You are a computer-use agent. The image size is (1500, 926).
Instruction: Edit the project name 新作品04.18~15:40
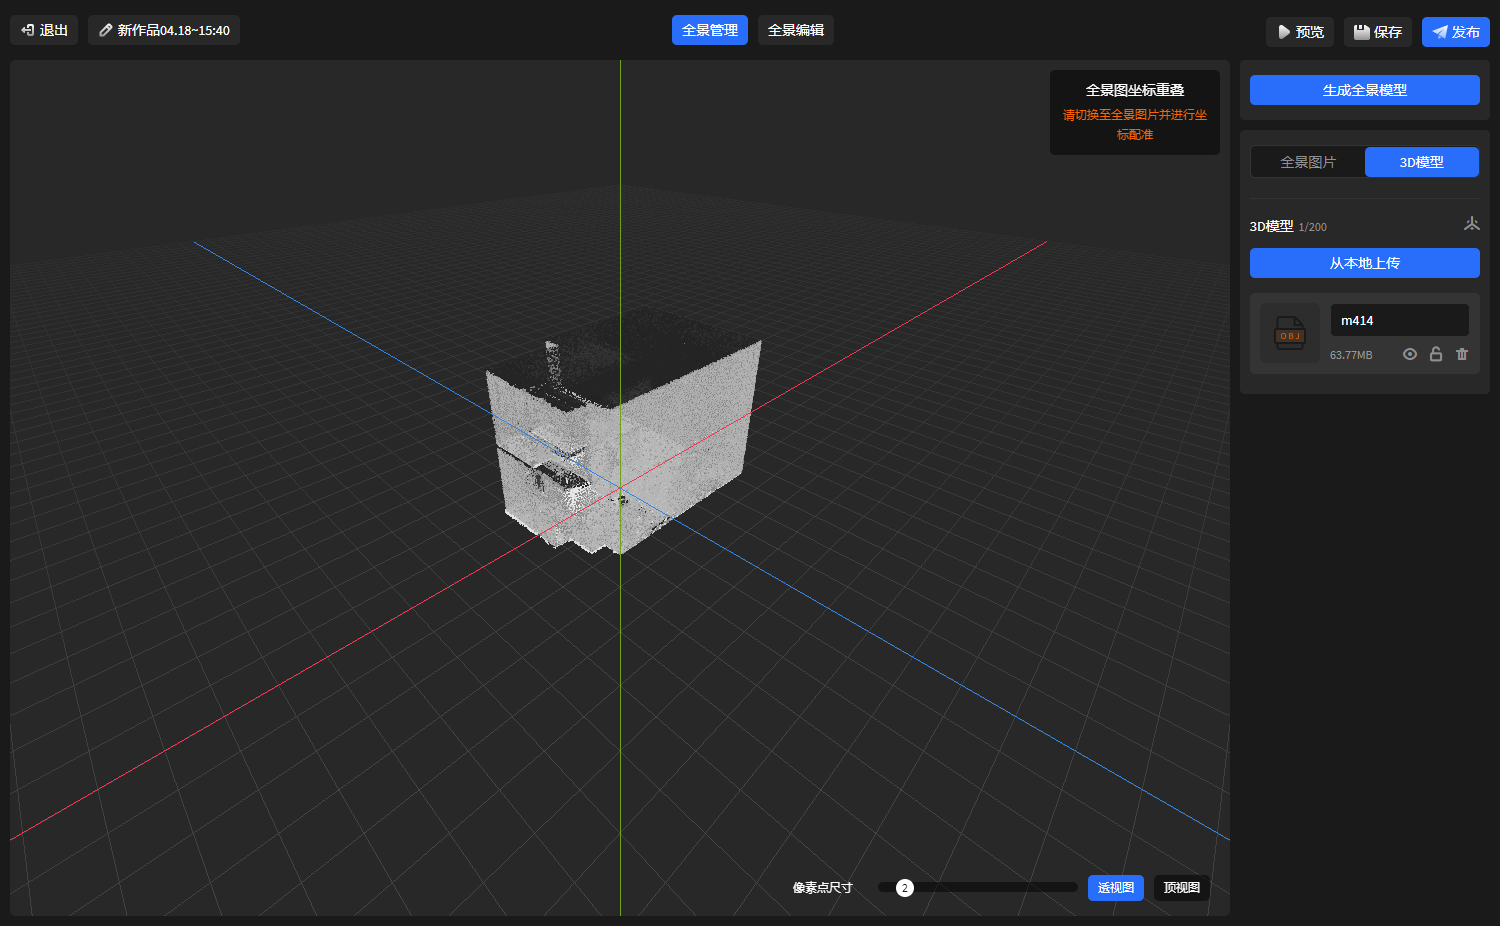click(x=164, y=30)
